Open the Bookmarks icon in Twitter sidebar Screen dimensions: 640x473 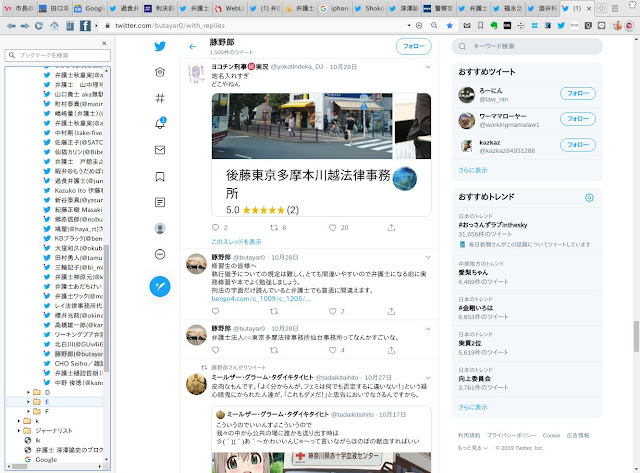[x=160, y=176]
